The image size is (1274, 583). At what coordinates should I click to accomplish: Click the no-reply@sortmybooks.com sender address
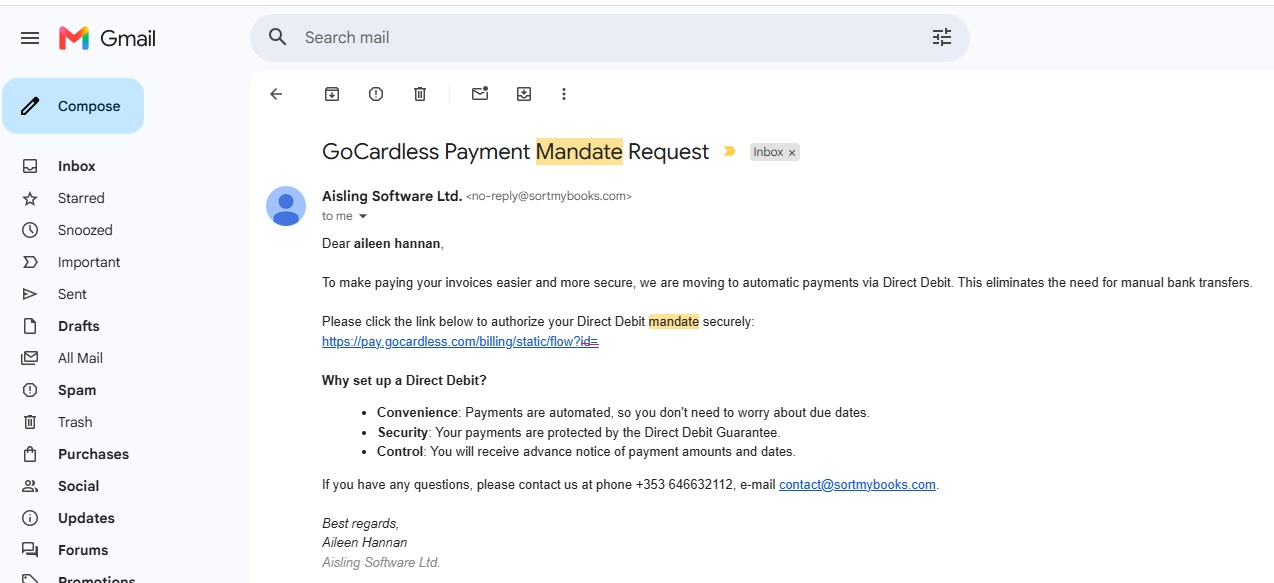(x=549, y=197)
